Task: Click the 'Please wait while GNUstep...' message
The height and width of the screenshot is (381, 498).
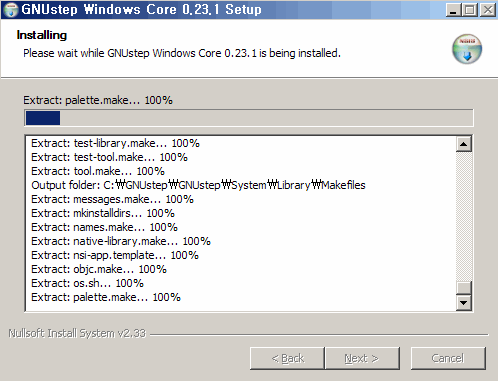Action: [182, 53]
